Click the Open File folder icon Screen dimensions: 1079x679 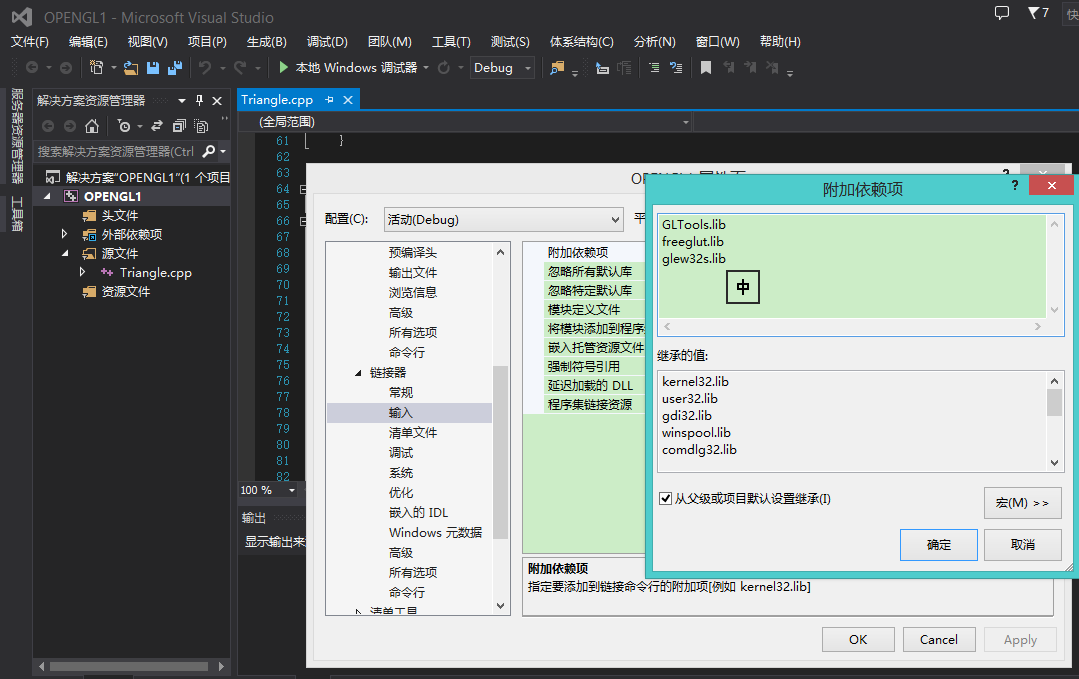[131, 68]
